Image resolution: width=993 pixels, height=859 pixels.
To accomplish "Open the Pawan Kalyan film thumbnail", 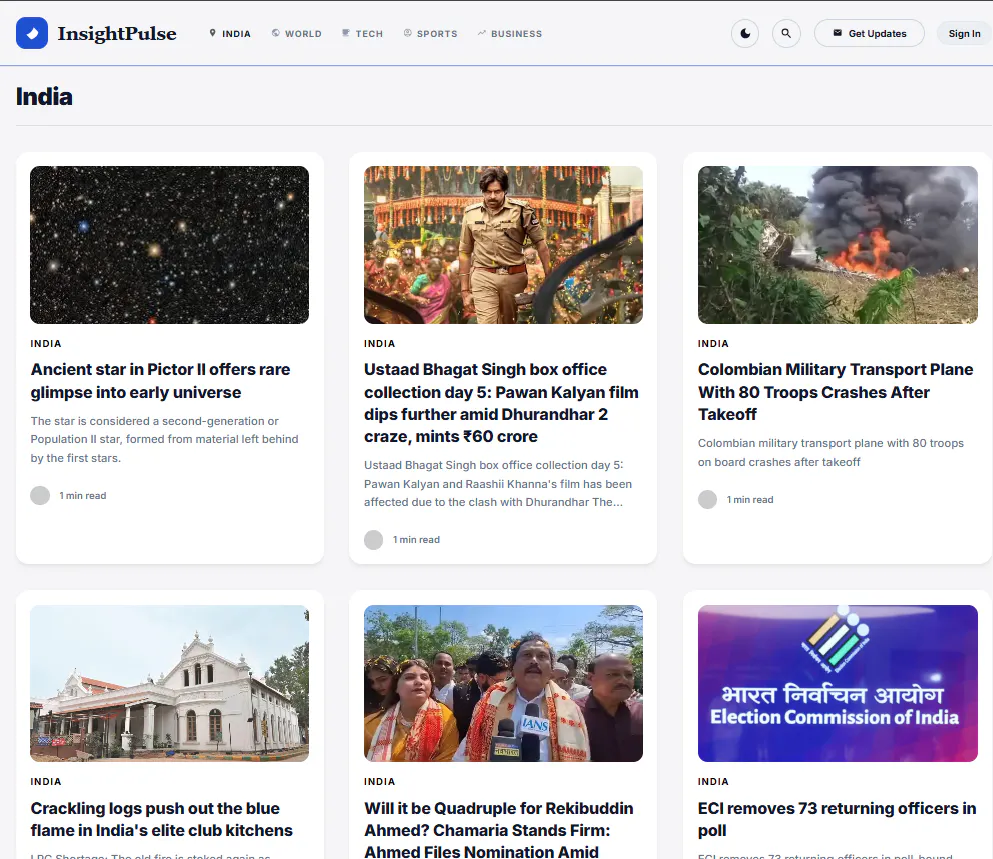I will pos(503,245).
